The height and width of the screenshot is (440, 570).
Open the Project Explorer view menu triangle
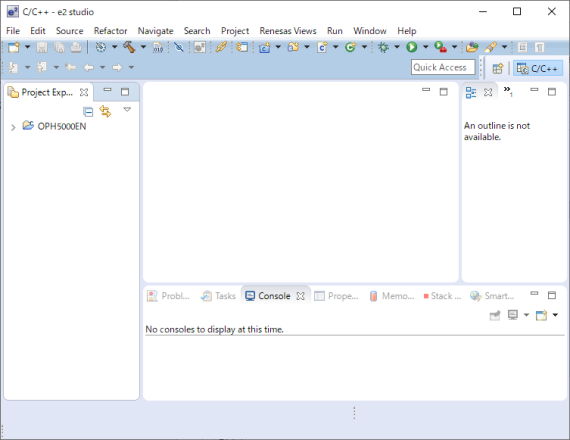(127, 109)
